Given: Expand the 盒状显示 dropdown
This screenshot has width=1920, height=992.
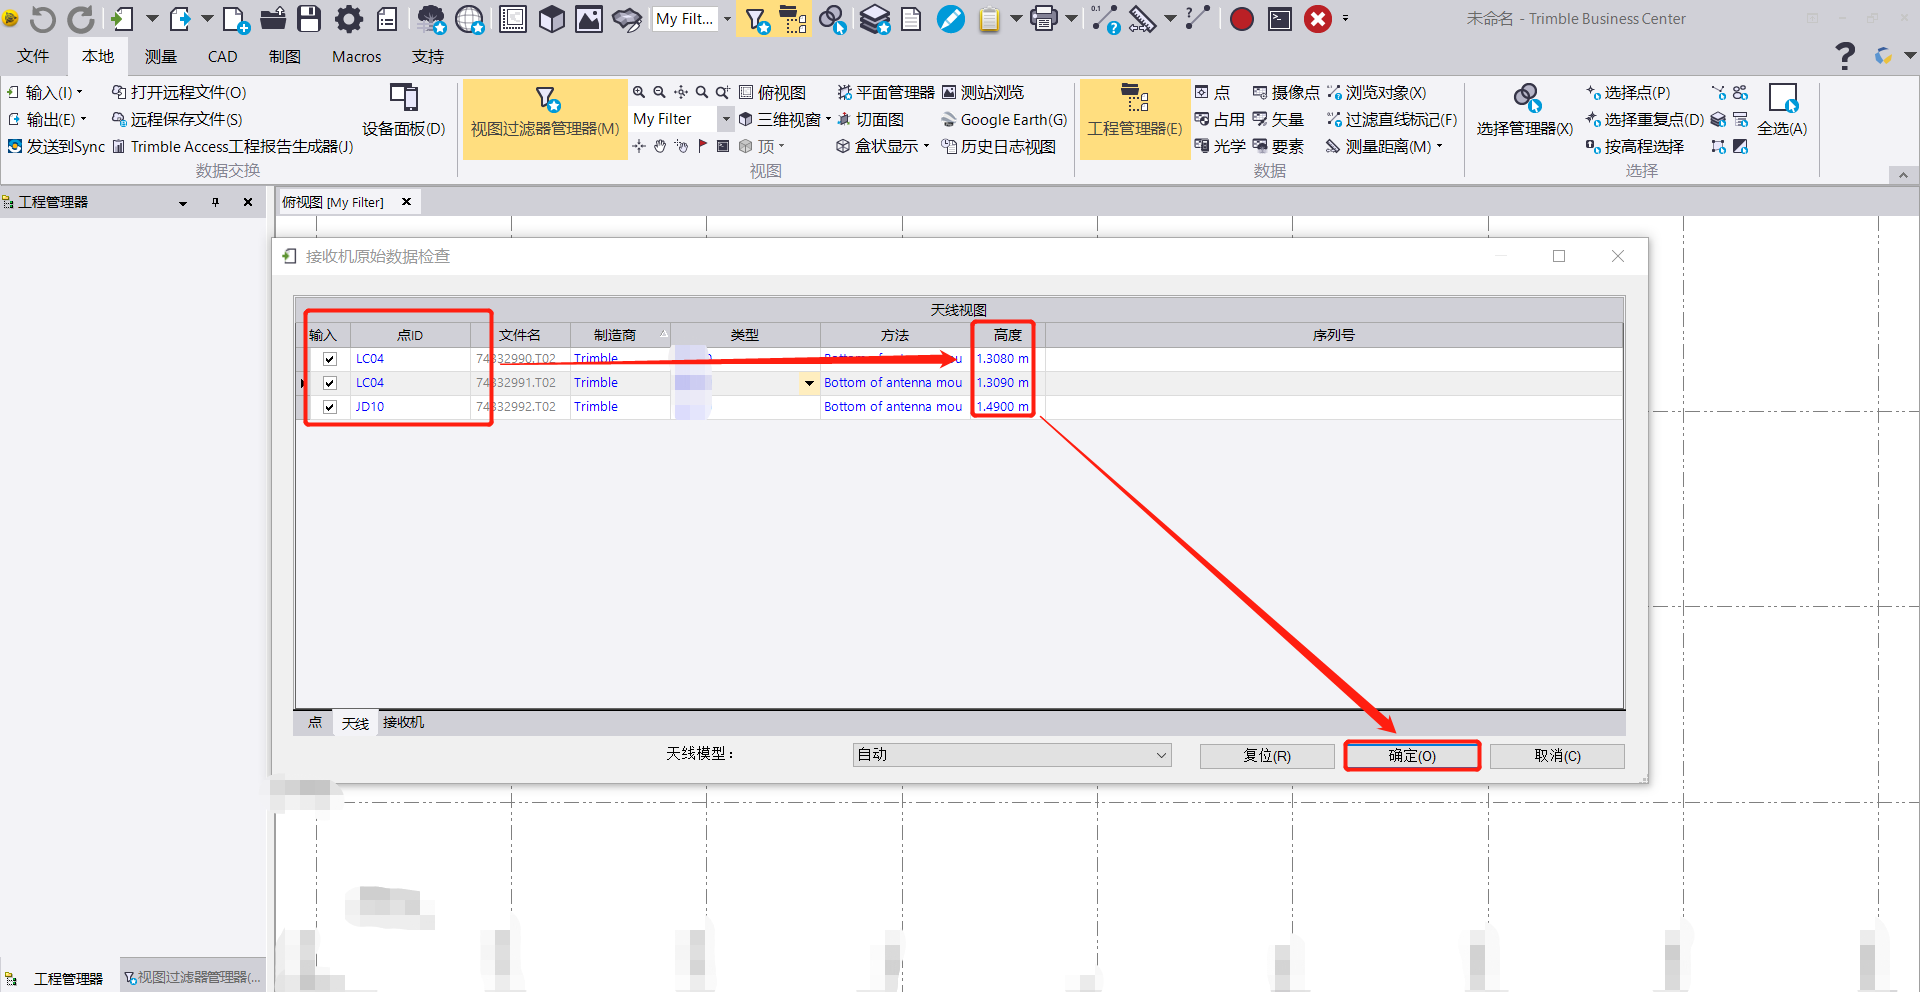Looking at the screenshot, I should click(926, 146).
